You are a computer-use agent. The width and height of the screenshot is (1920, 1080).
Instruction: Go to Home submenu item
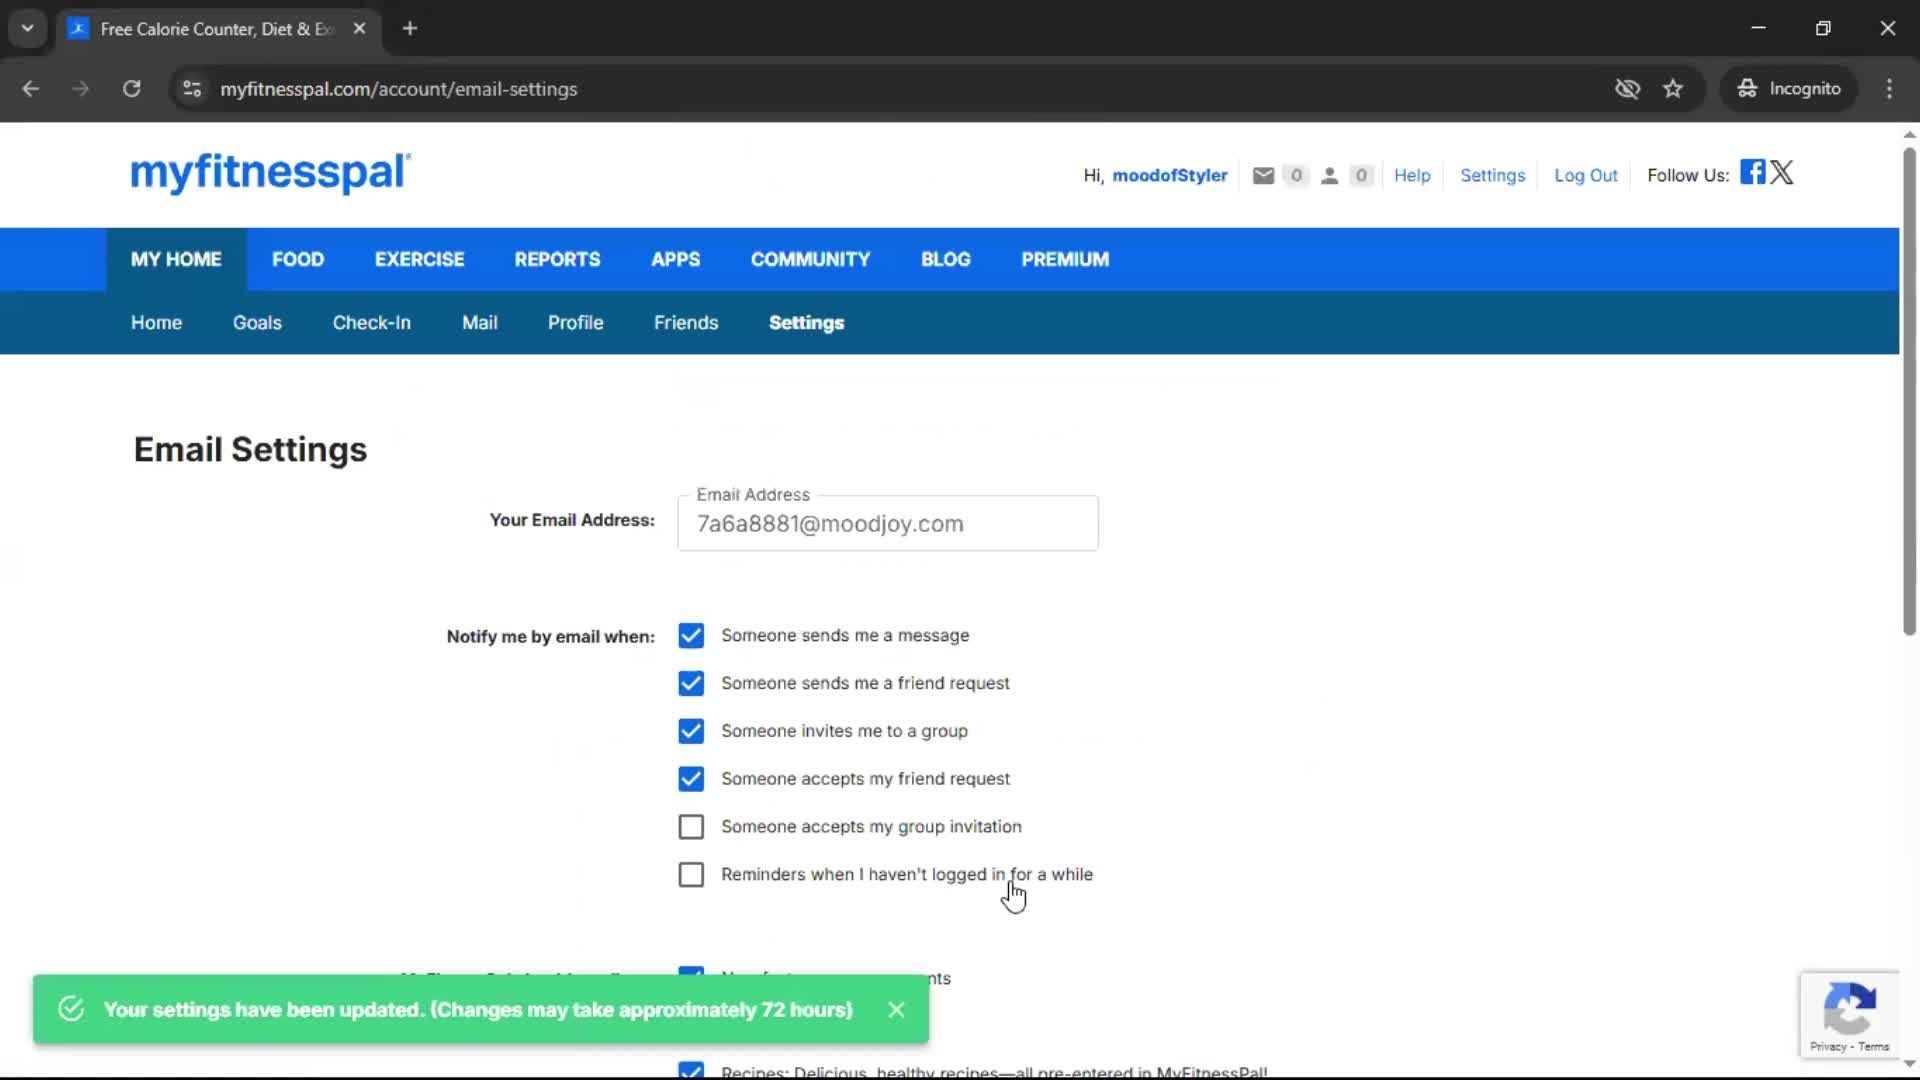point(156,323)
